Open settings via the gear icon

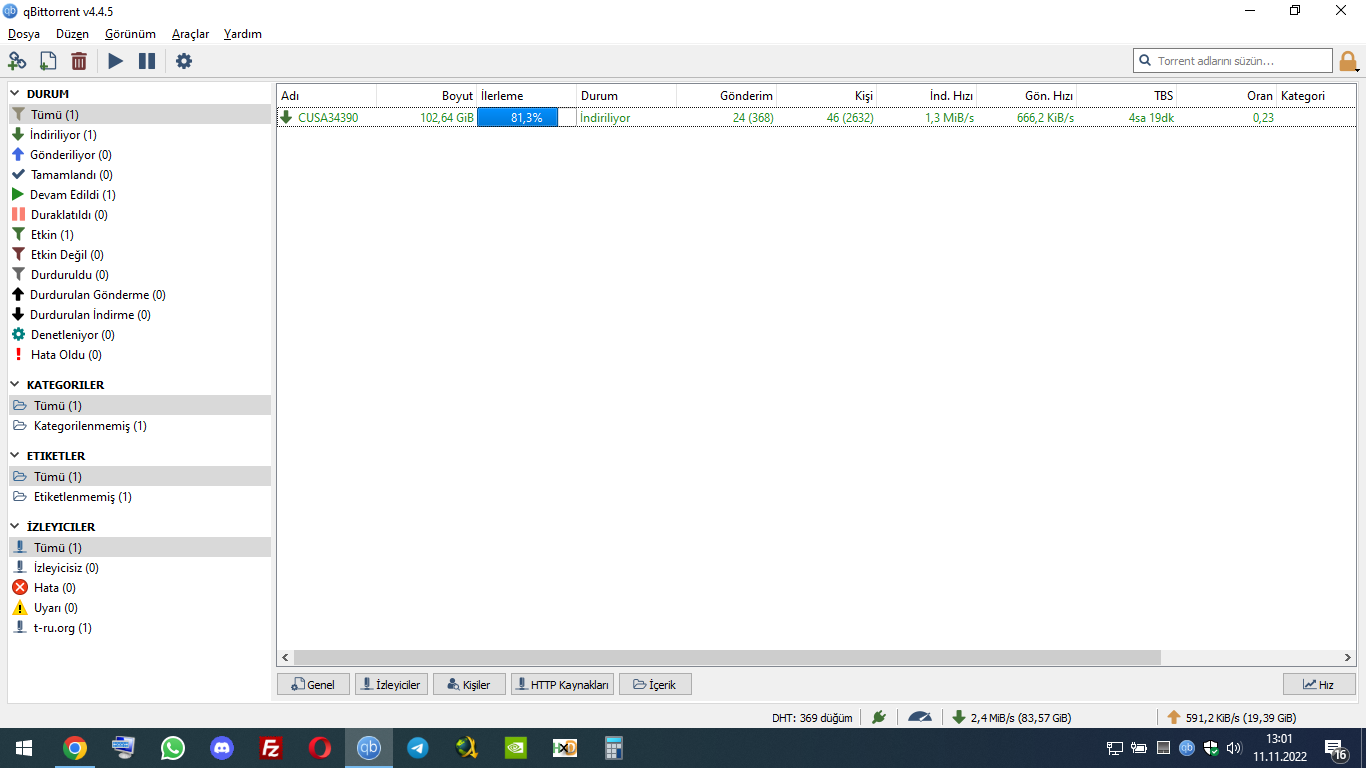[x=184, y=61]
